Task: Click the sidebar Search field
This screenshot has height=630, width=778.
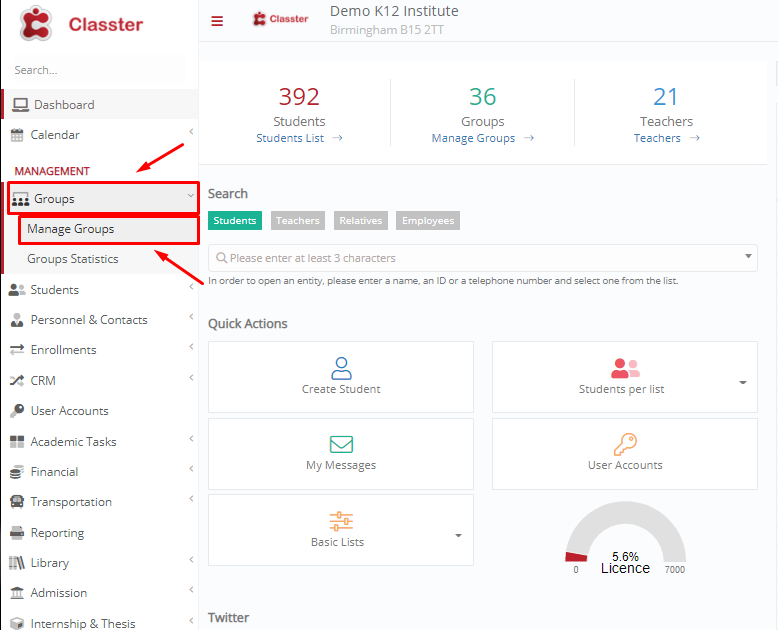Action: click(x=99, y=70)
